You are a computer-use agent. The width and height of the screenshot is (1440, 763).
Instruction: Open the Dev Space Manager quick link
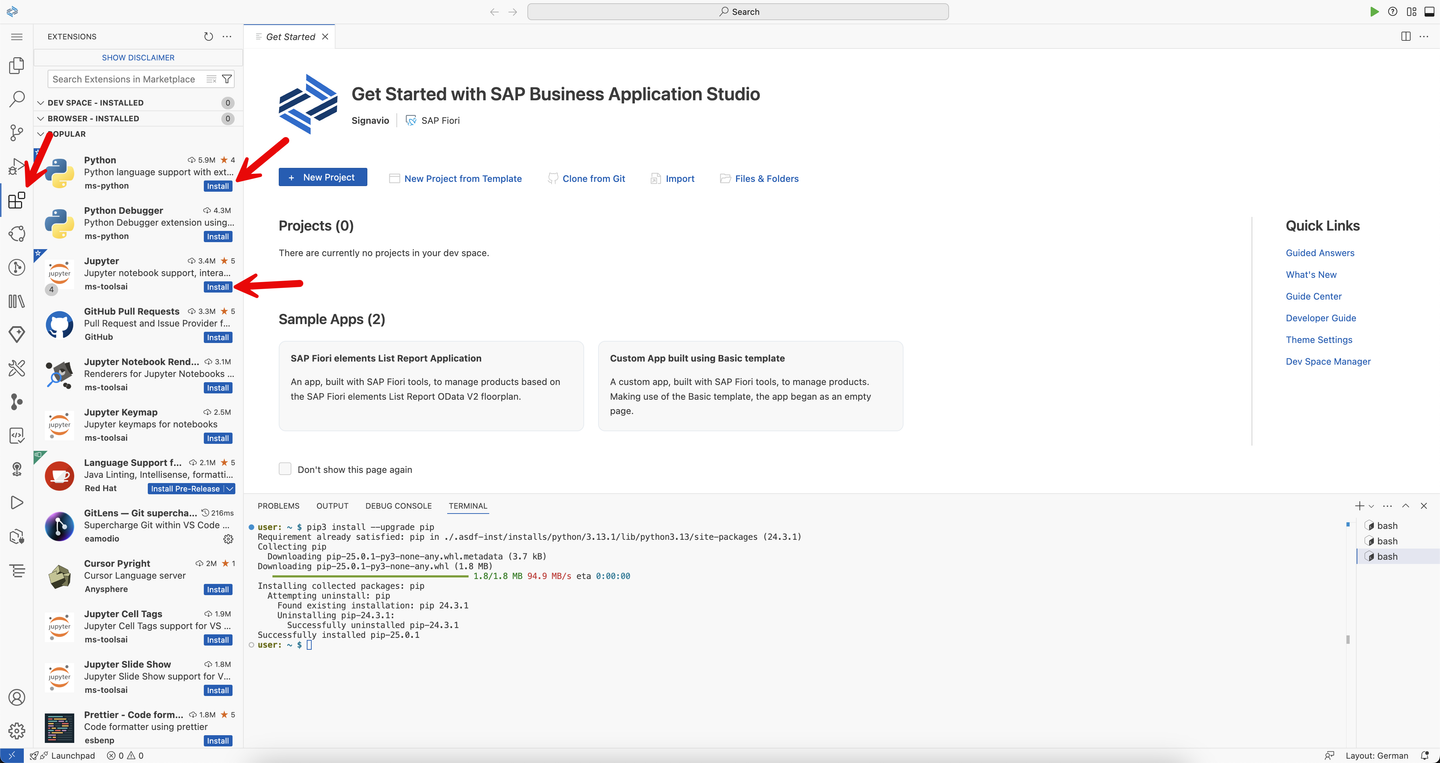tap(1328, 362)
